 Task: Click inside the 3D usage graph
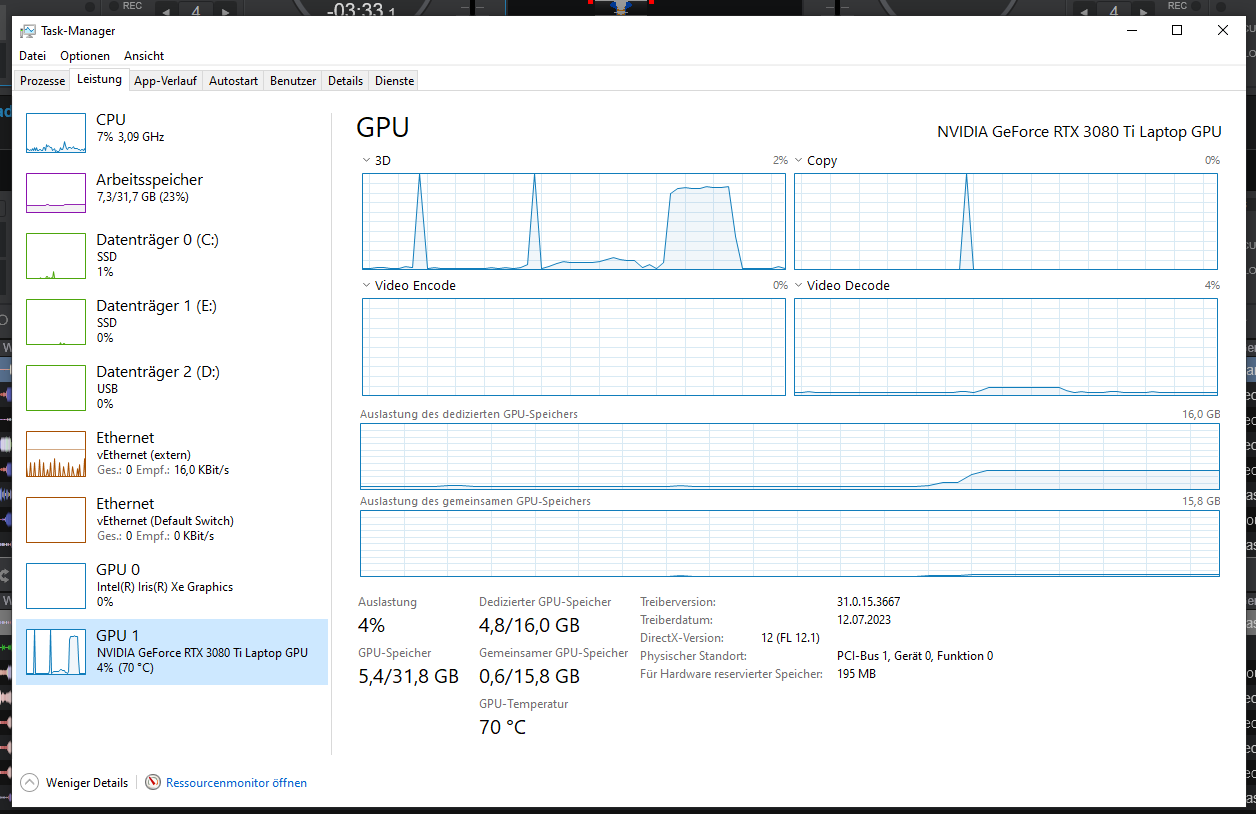tap(574, 221)
